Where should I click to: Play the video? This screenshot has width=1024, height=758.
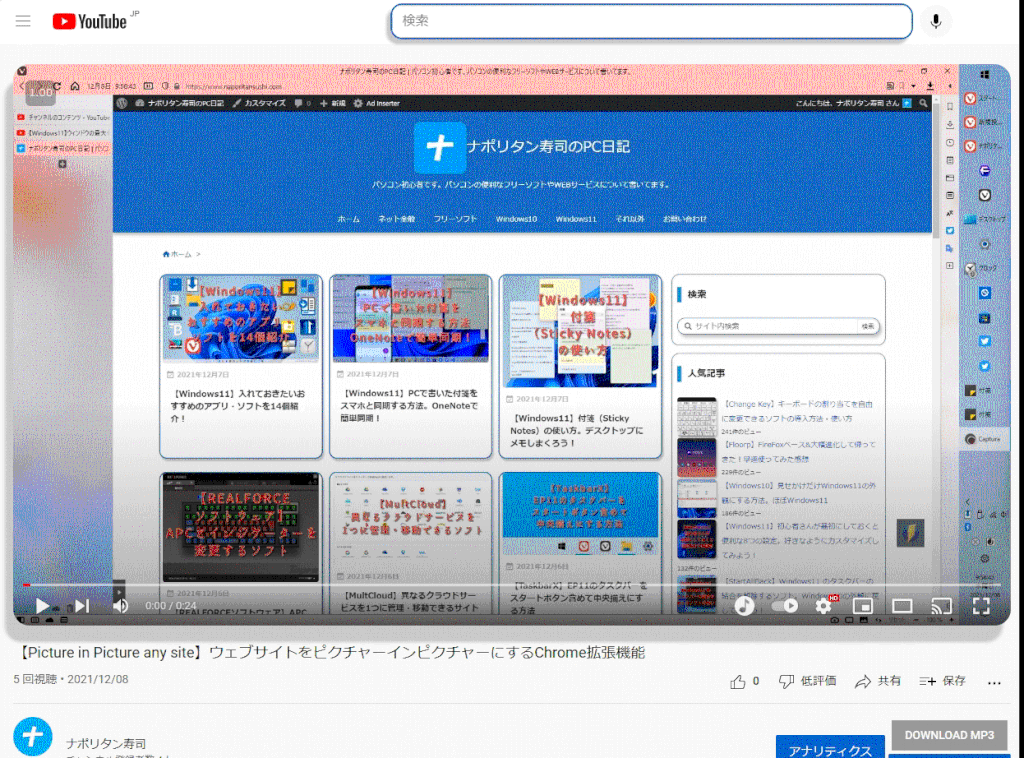pos(42,606)
